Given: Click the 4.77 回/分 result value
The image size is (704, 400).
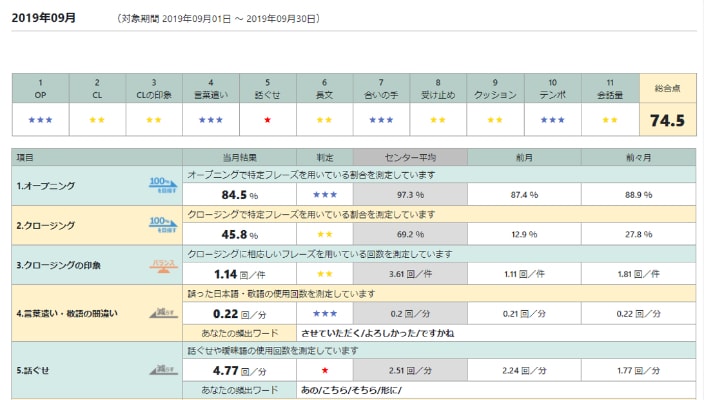Looking at the screenshot, I should tap(240, 370).
